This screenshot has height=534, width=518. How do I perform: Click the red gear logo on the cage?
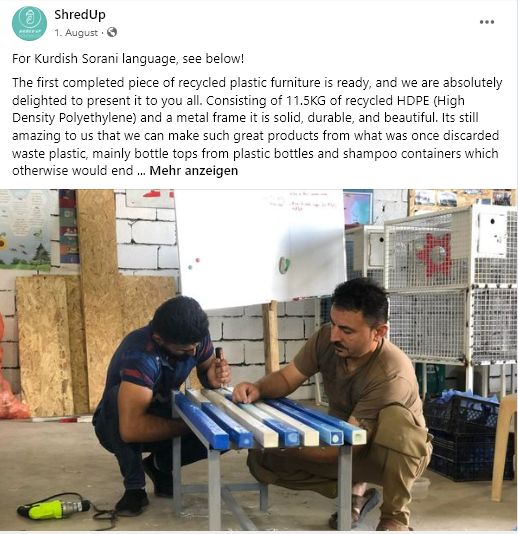coord(435,254)
